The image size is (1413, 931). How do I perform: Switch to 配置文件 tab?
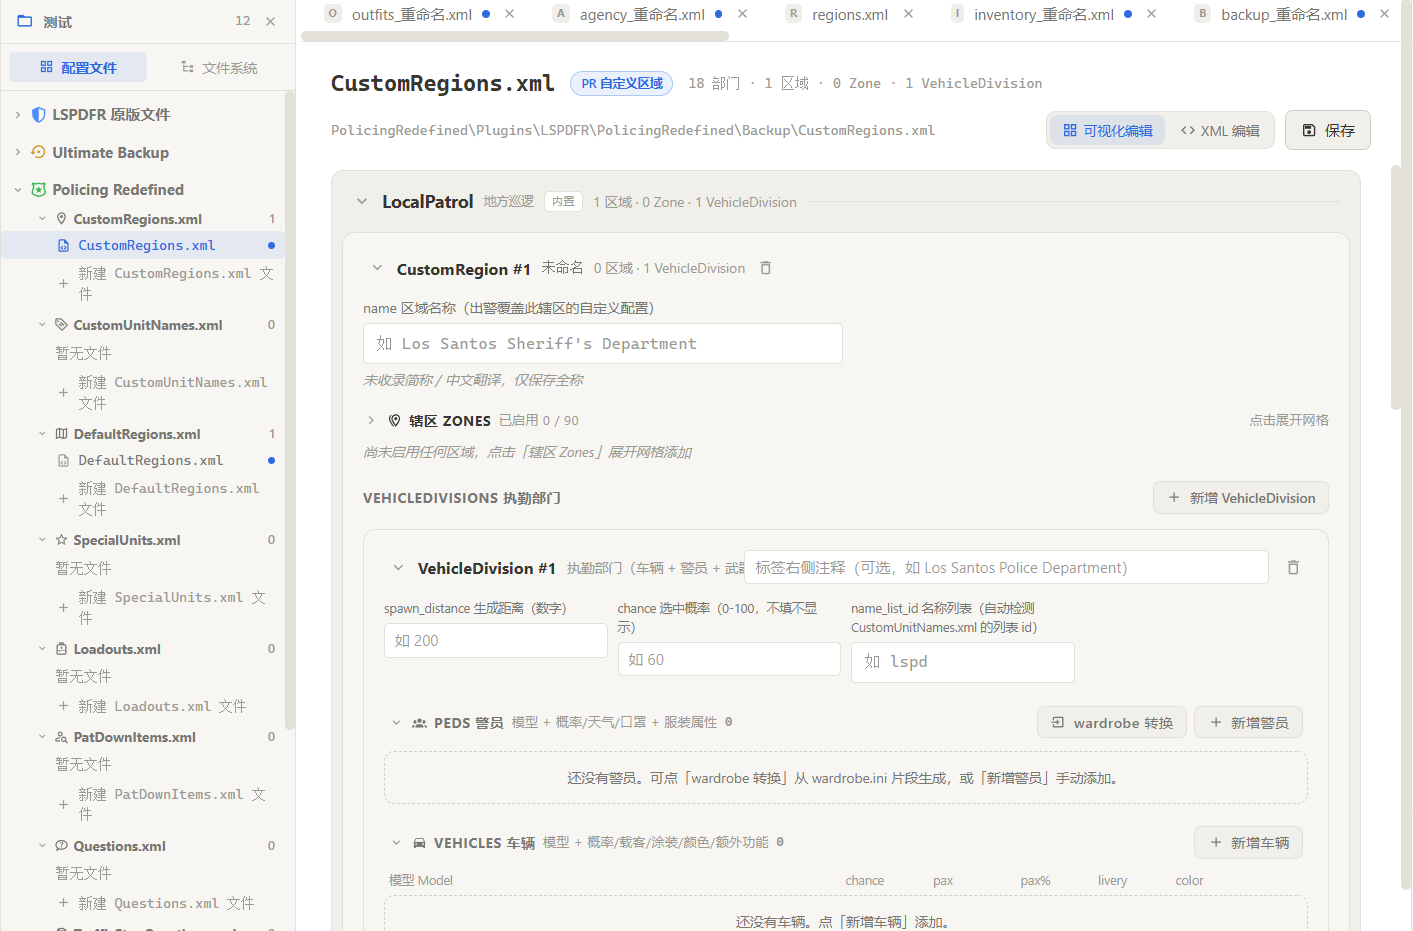78,67
